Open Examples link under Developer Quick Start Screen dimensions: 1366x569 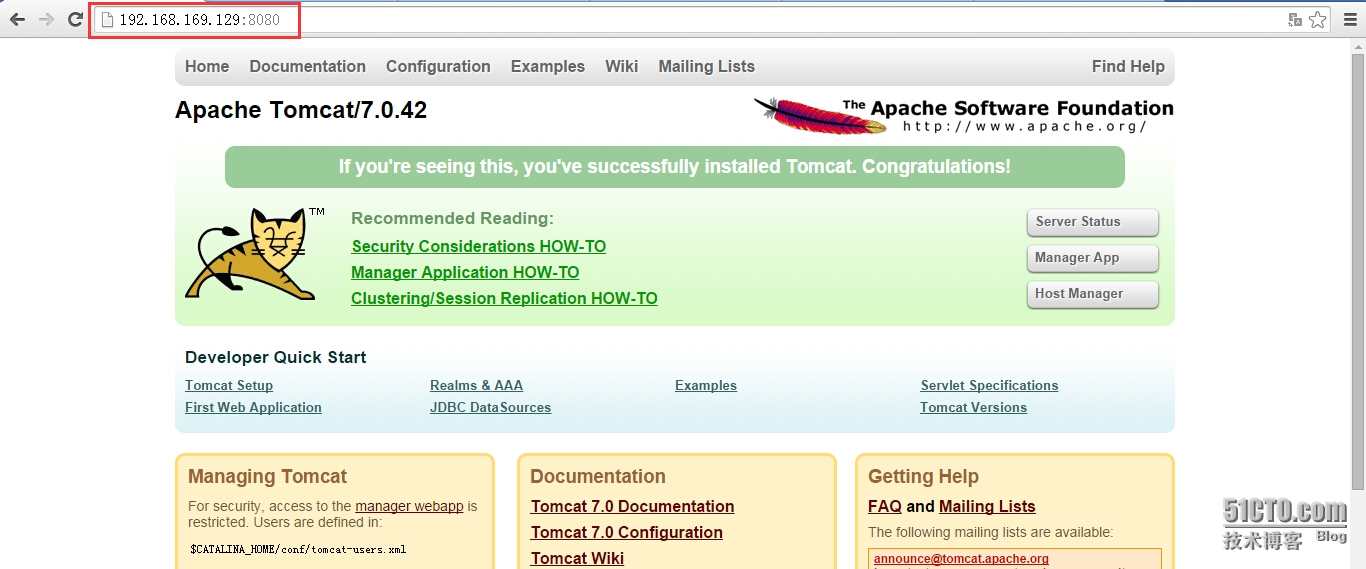(x=706, y=385)
